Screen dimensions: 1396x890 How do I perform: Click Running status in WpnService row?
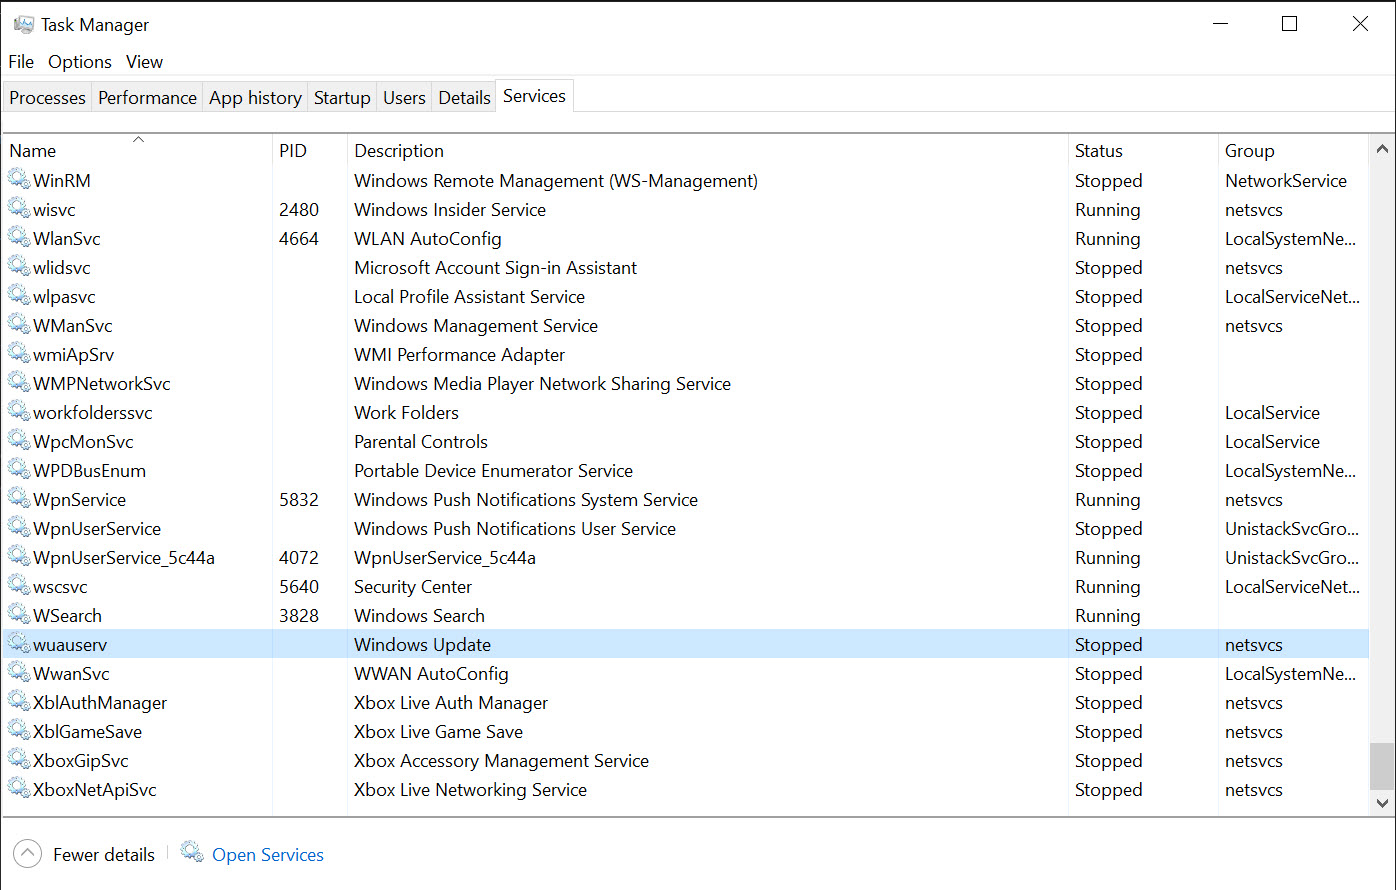point(1107,500)
